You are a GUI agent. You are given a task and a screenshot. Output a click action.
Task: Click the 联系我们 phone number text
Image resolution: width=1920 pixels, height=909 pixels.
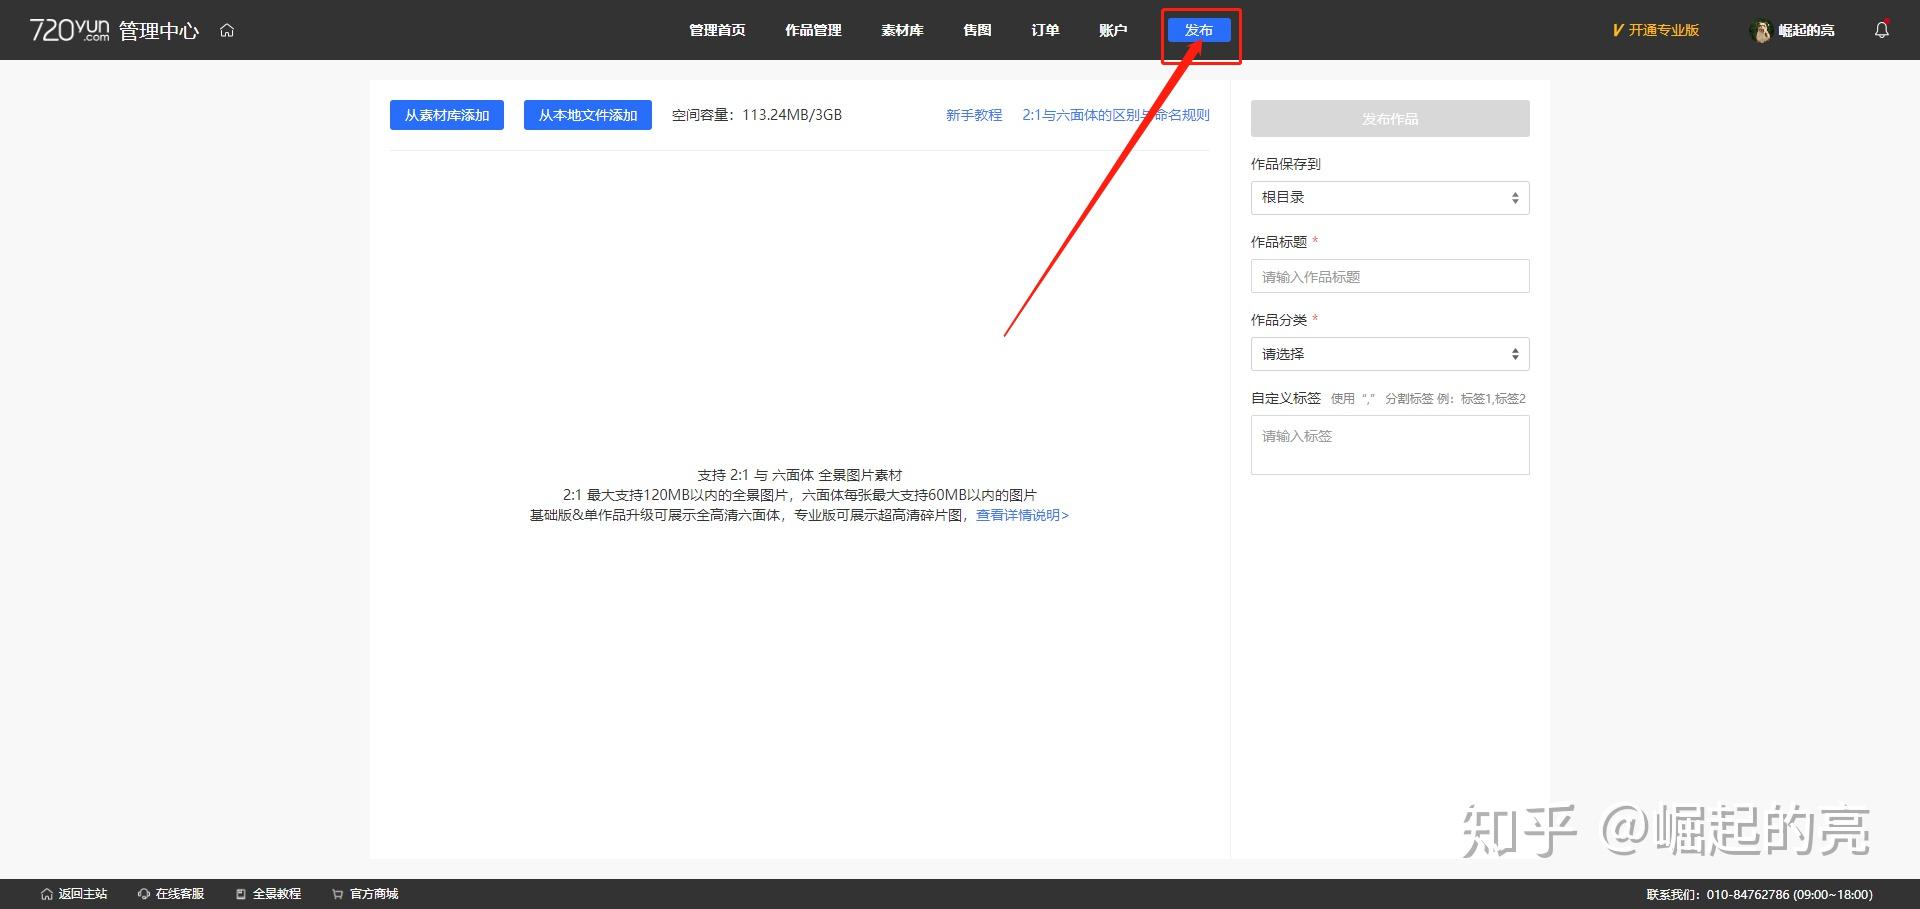point(1759,895)
